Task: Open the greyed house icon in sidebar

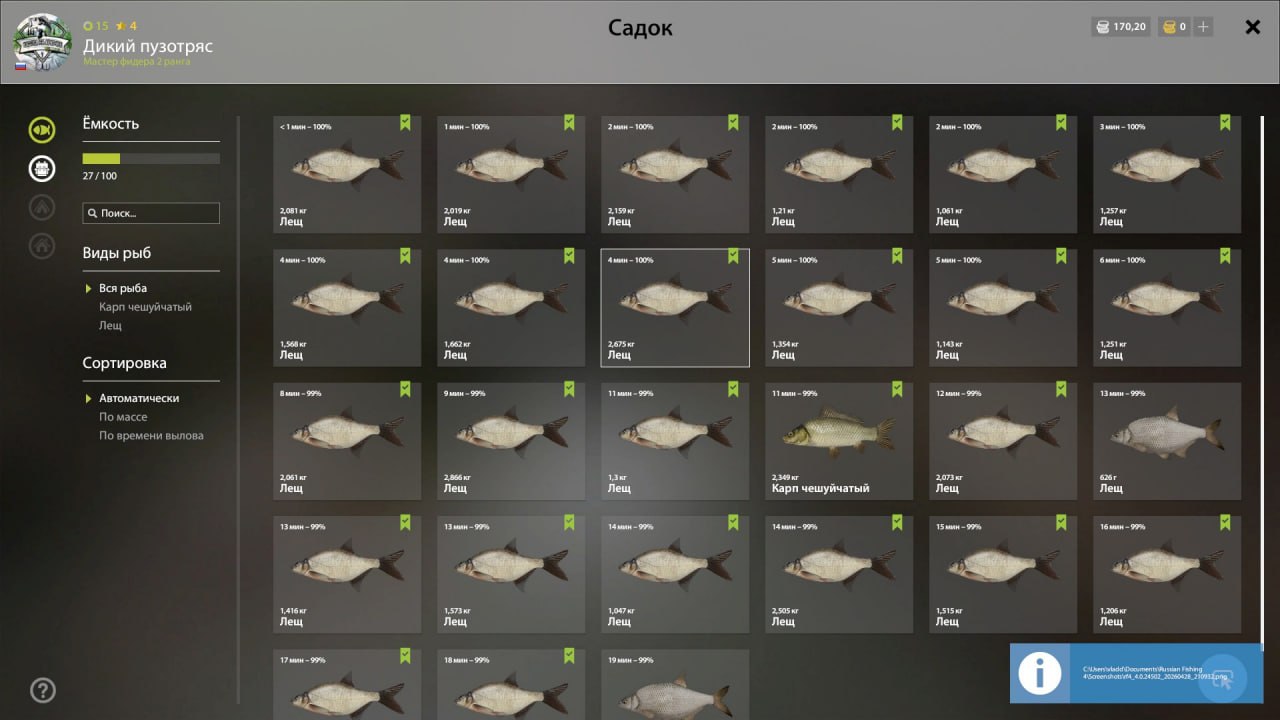Action: tap(42, 245)
